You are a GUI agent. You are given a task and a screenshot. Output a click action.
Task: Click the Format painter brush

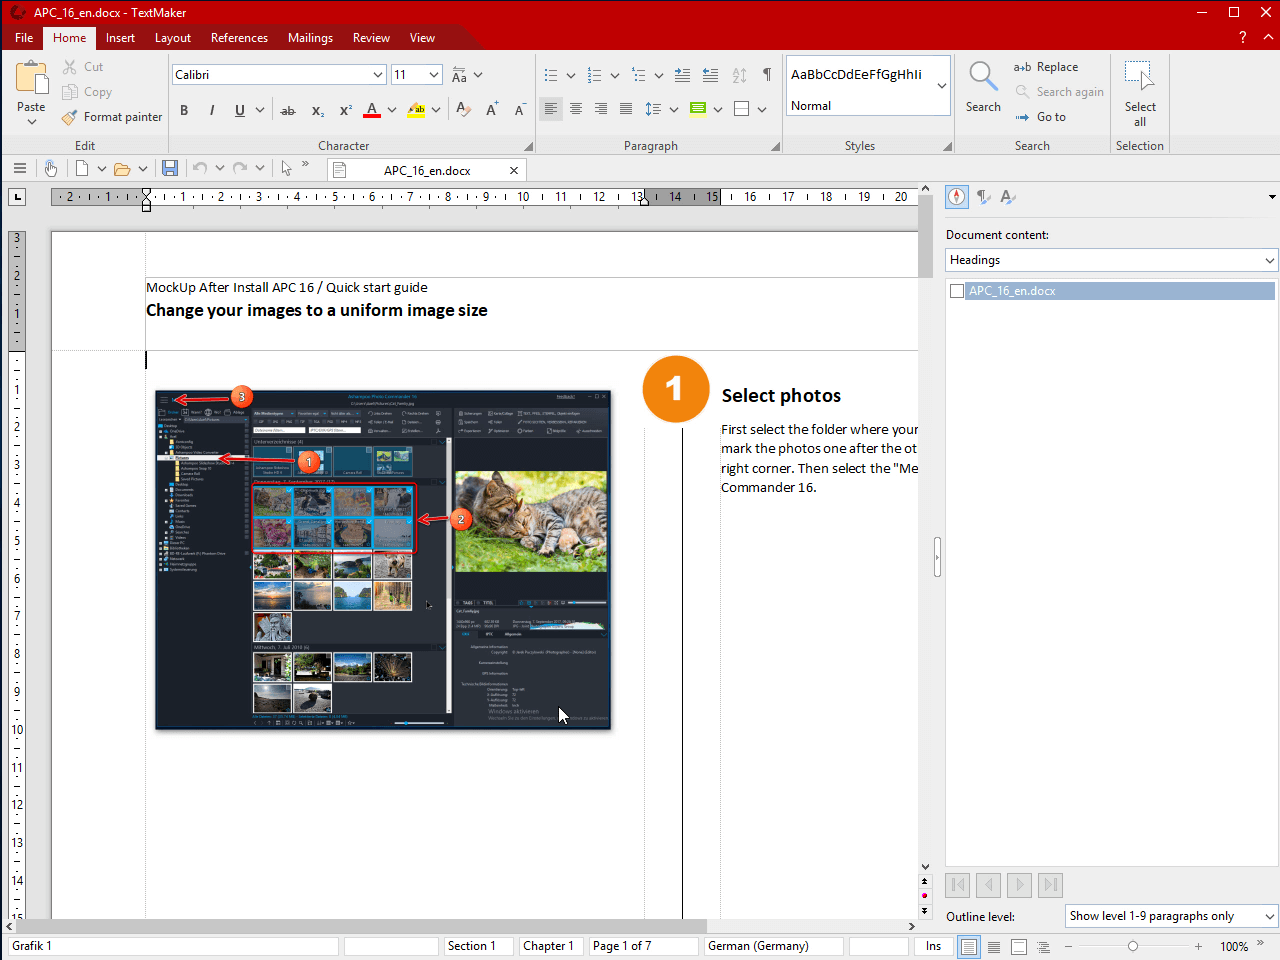pos(69,117)
